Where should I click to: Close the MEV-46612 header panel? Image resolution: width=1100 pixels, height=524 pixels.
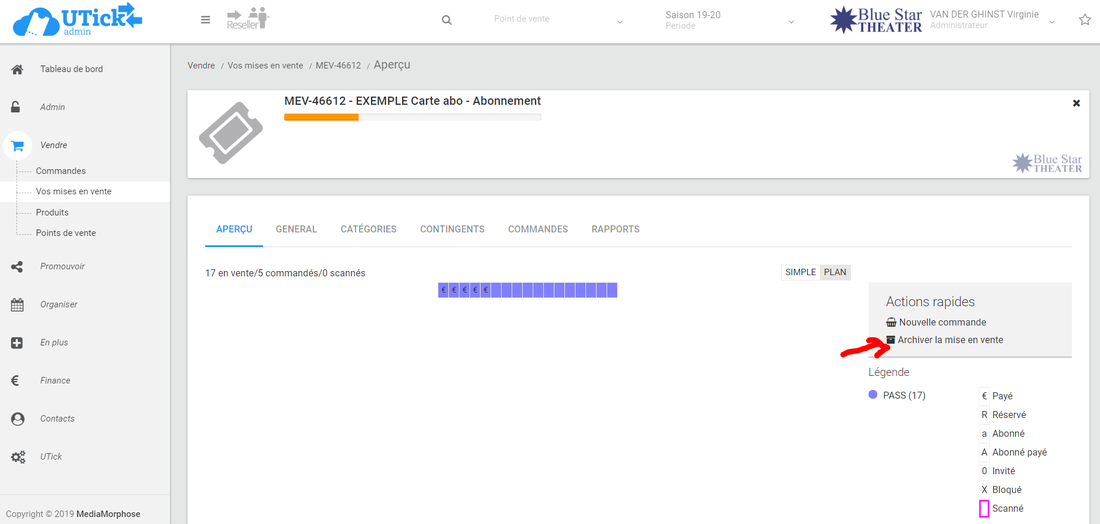(1076, 103)
